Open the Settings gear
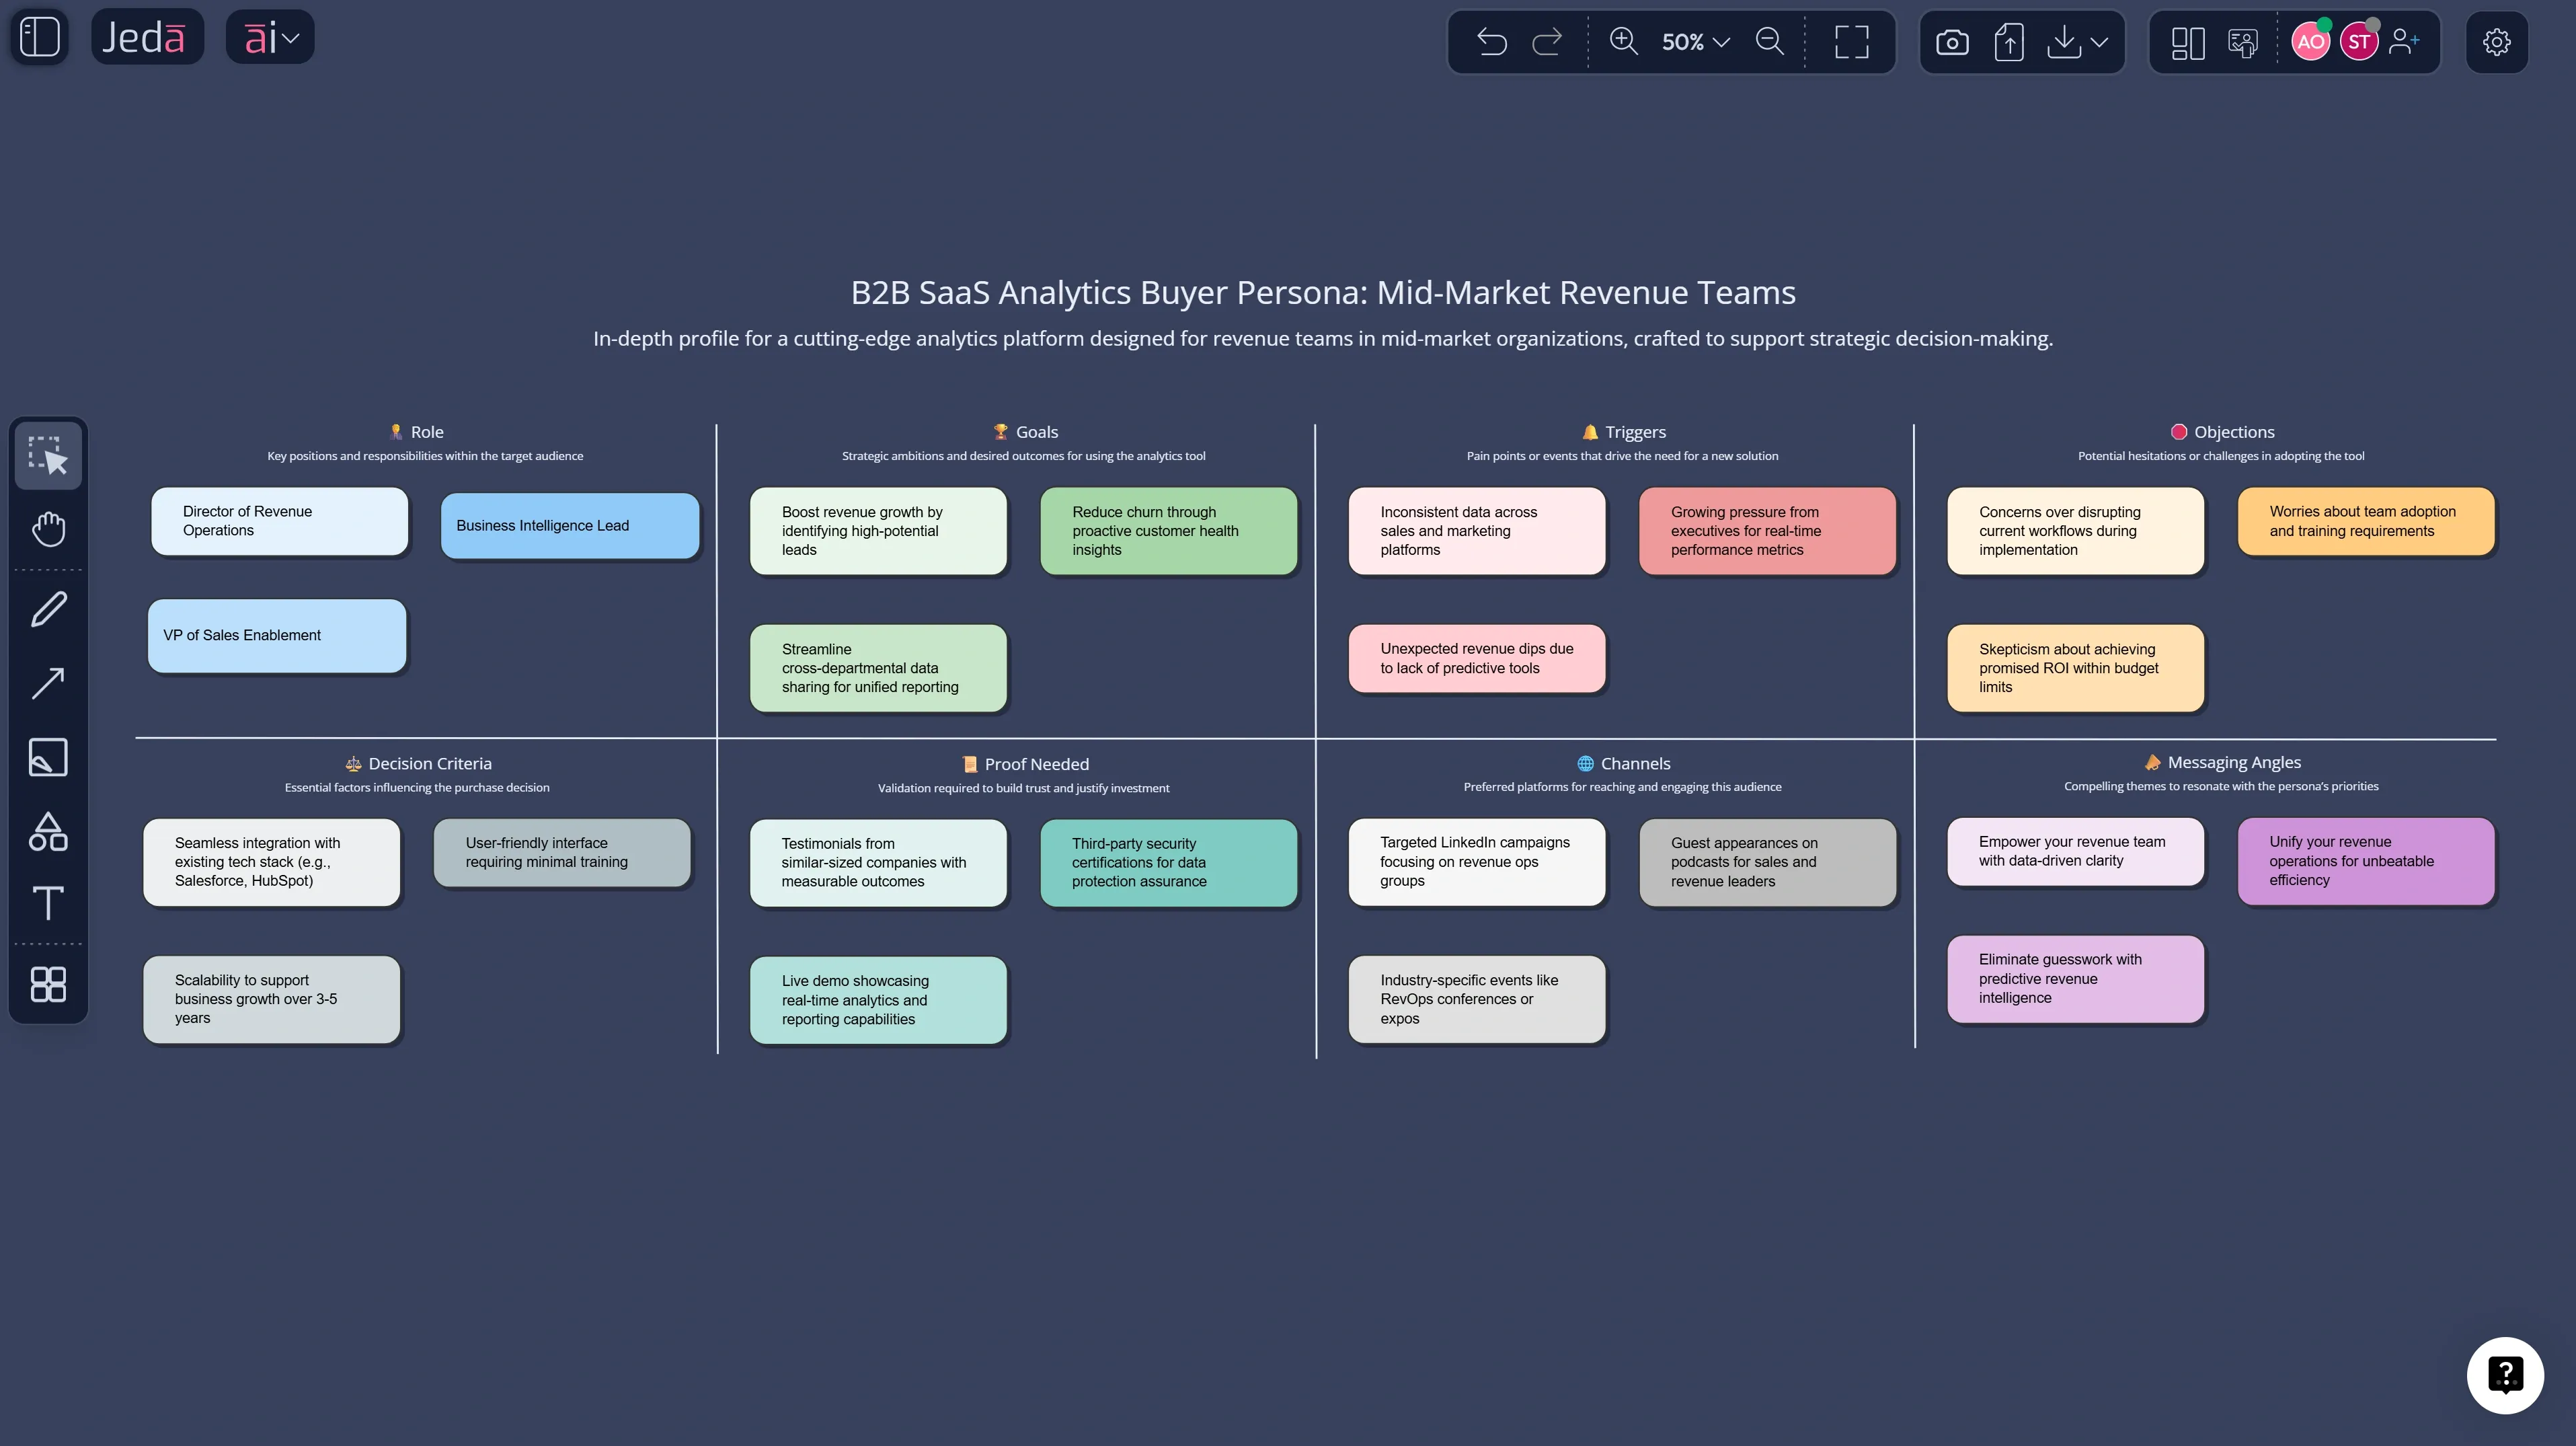The image size is (2576, 1446). point(2496,41)
